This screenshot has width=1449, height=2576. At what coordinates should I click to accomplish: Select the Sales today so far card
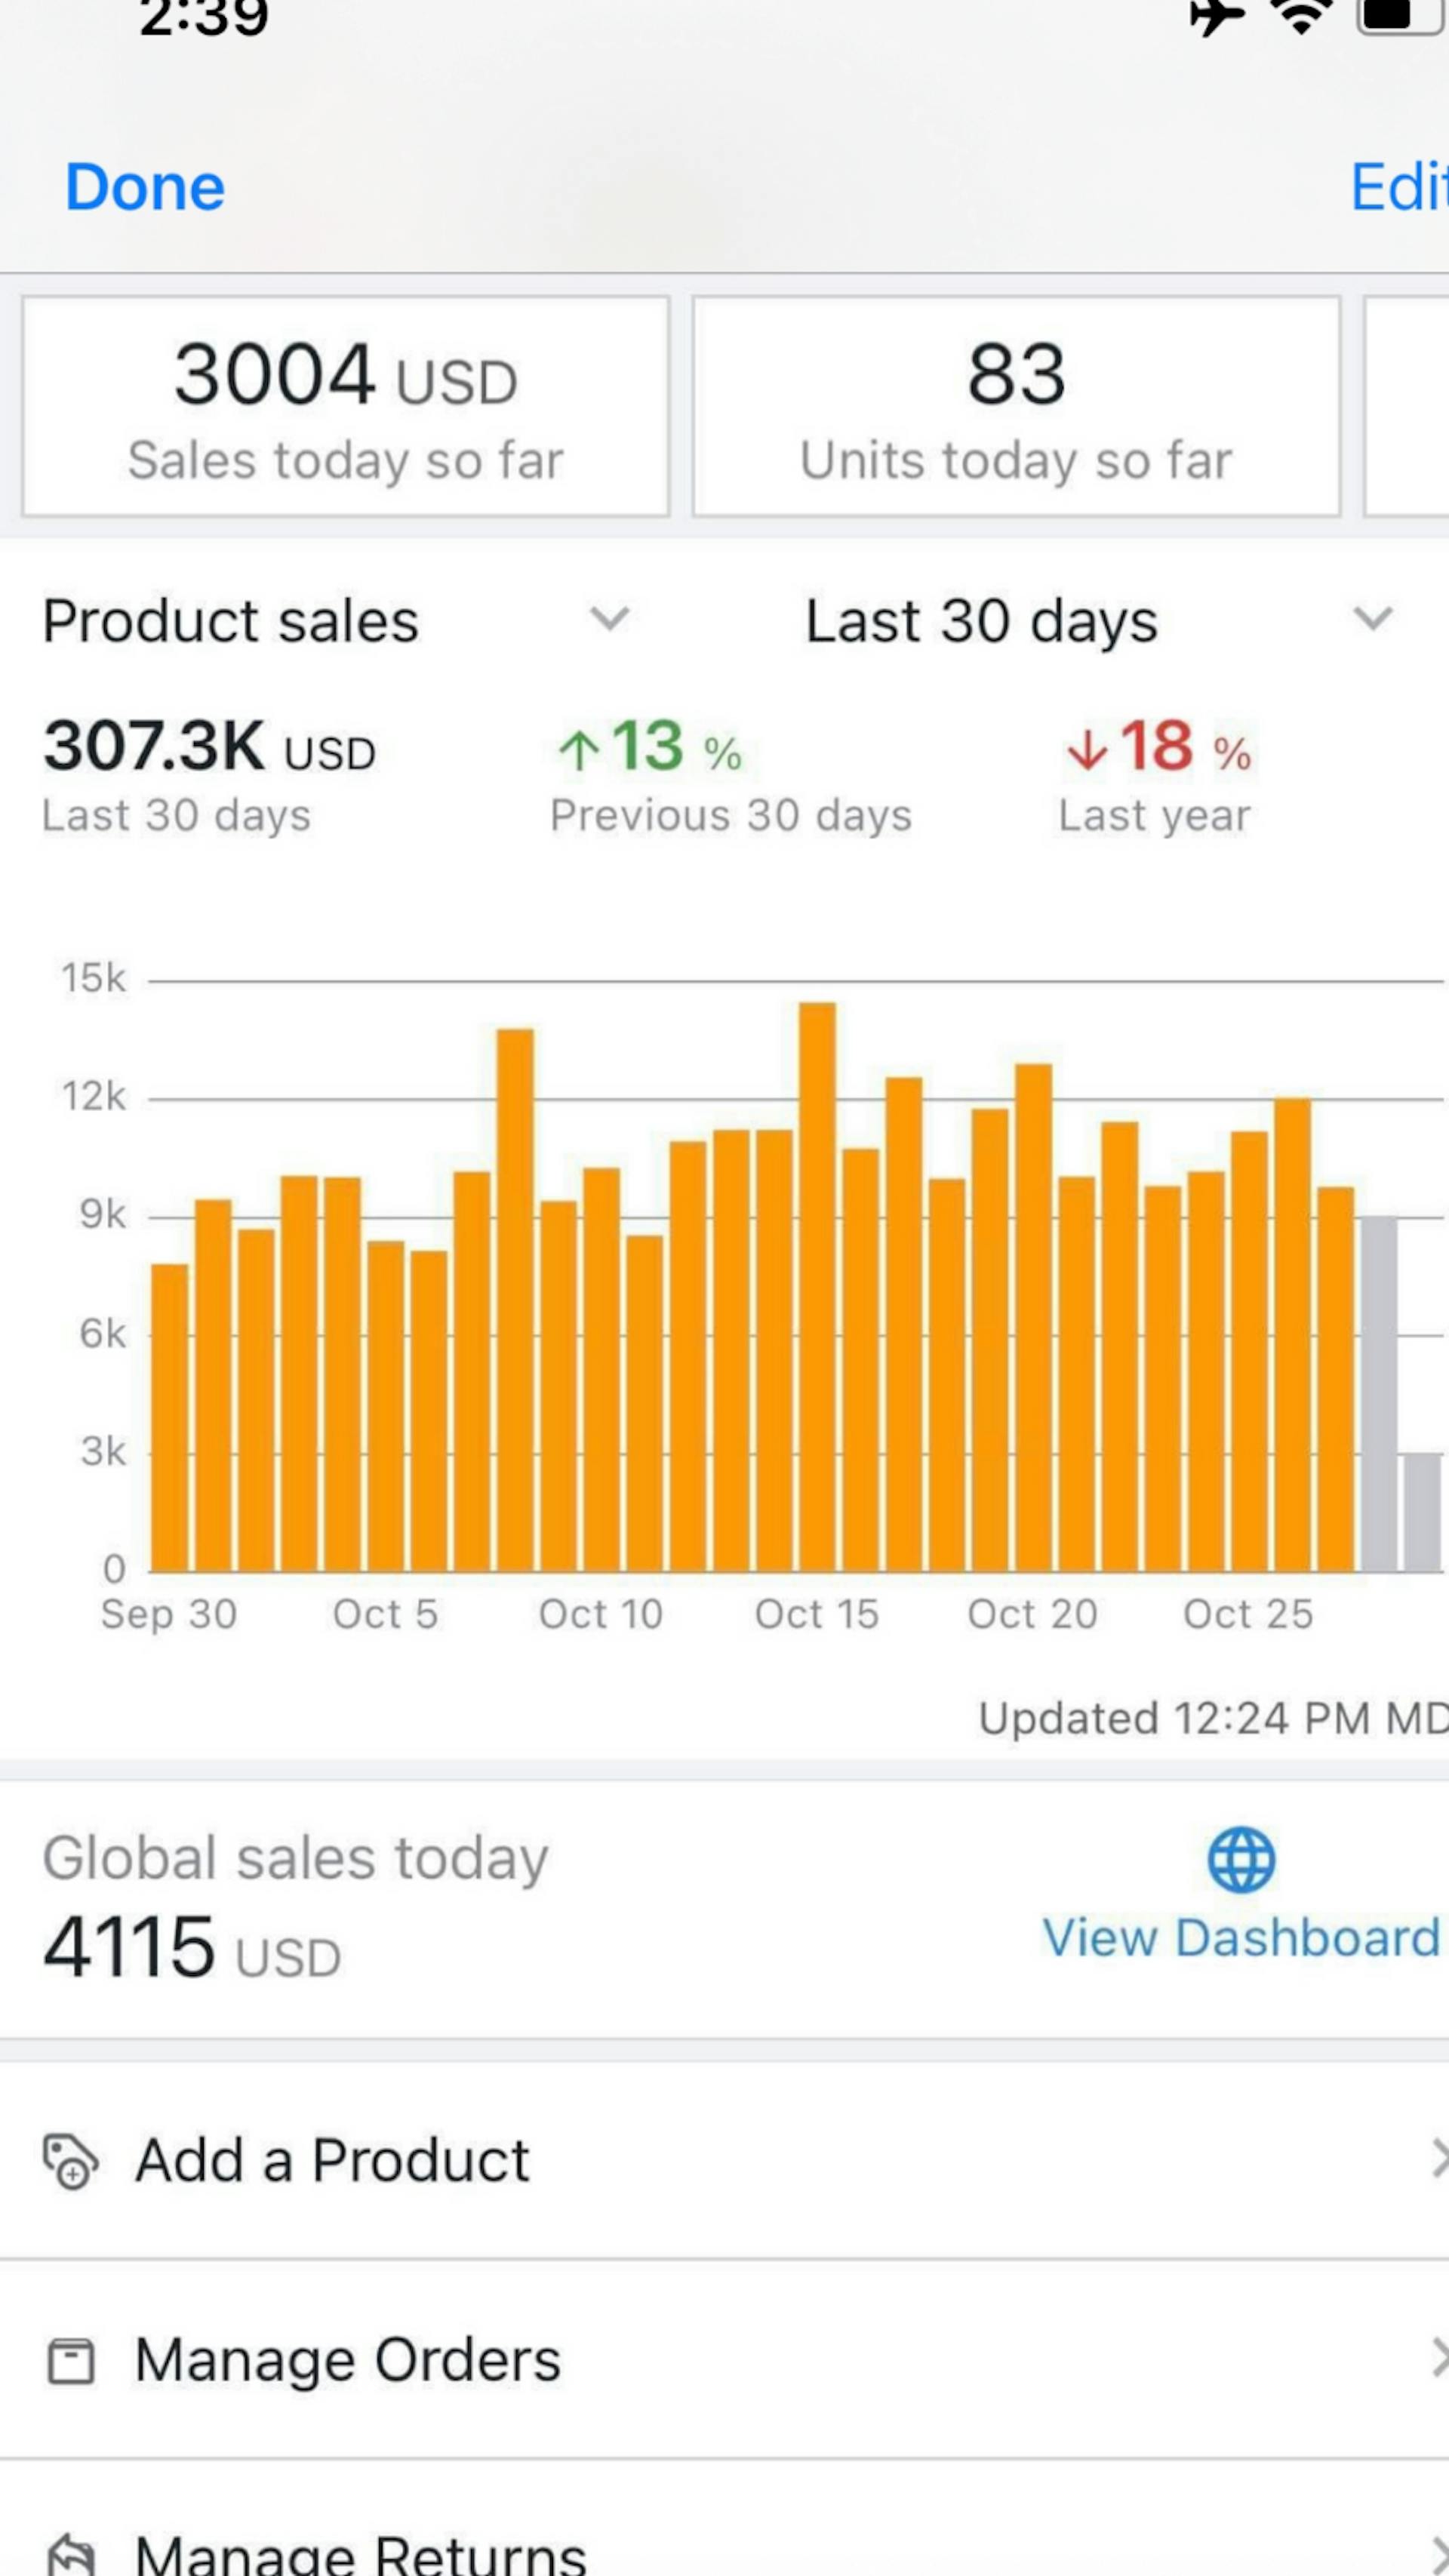[x=345, y=406]
